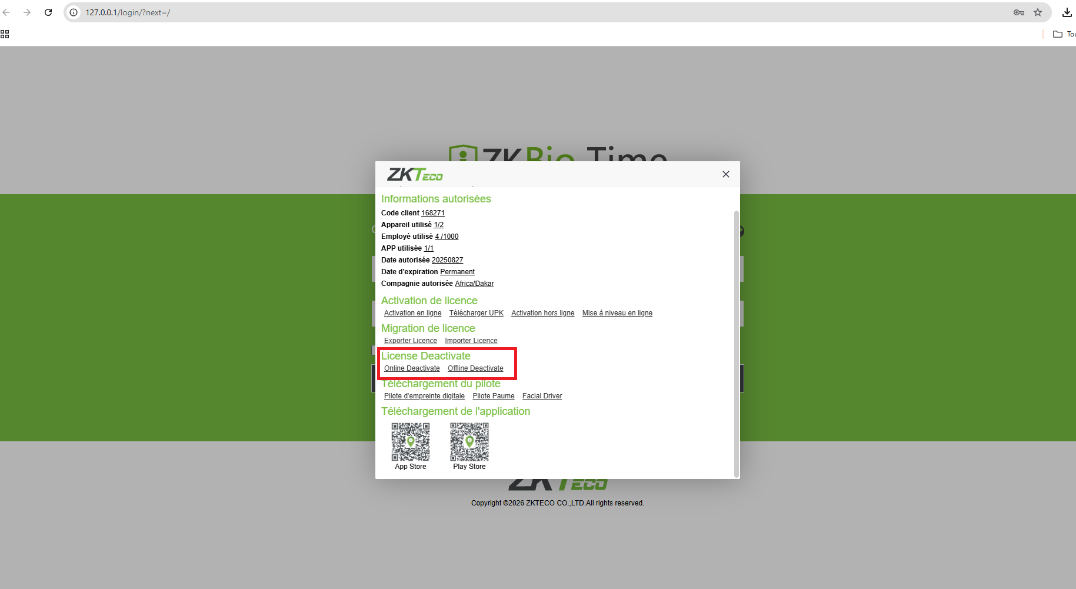Bookmark this page with the star icon
Viewport: 1076px width, 589px height.
pyautogui.click(x=1038, y=12)
